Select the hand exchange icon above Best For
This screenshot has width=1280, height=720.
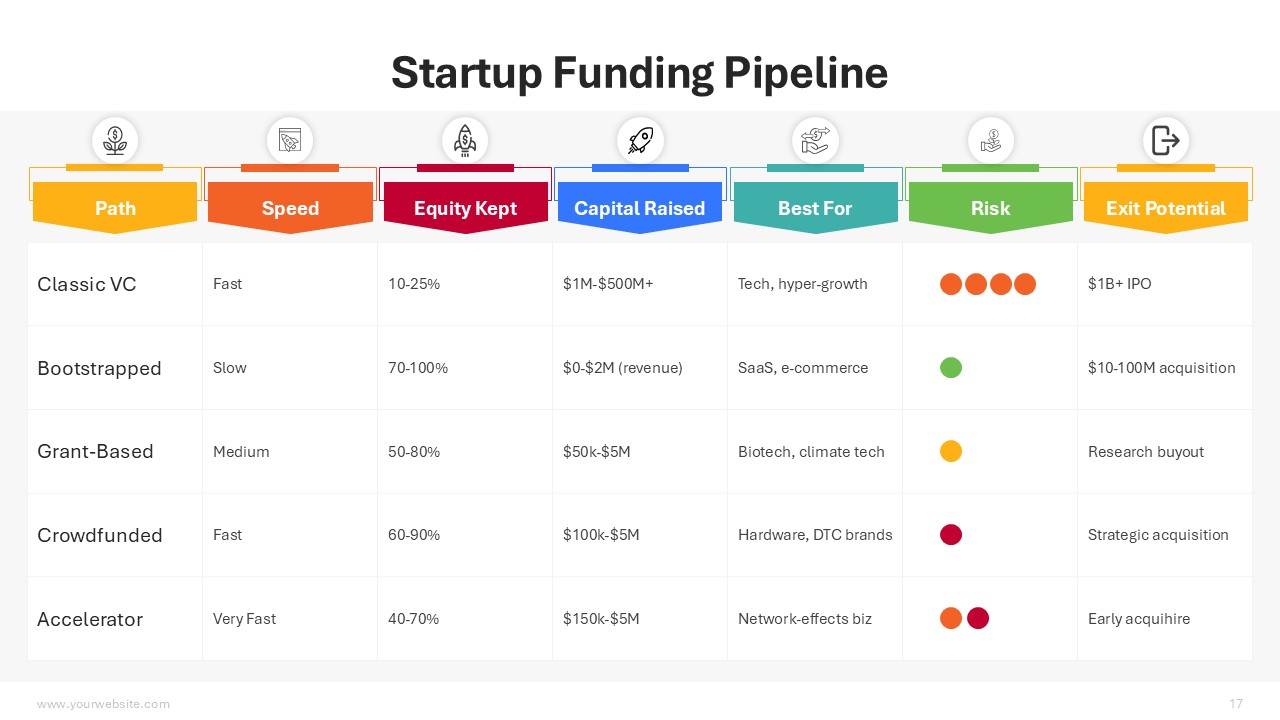(x=815, y=140)
